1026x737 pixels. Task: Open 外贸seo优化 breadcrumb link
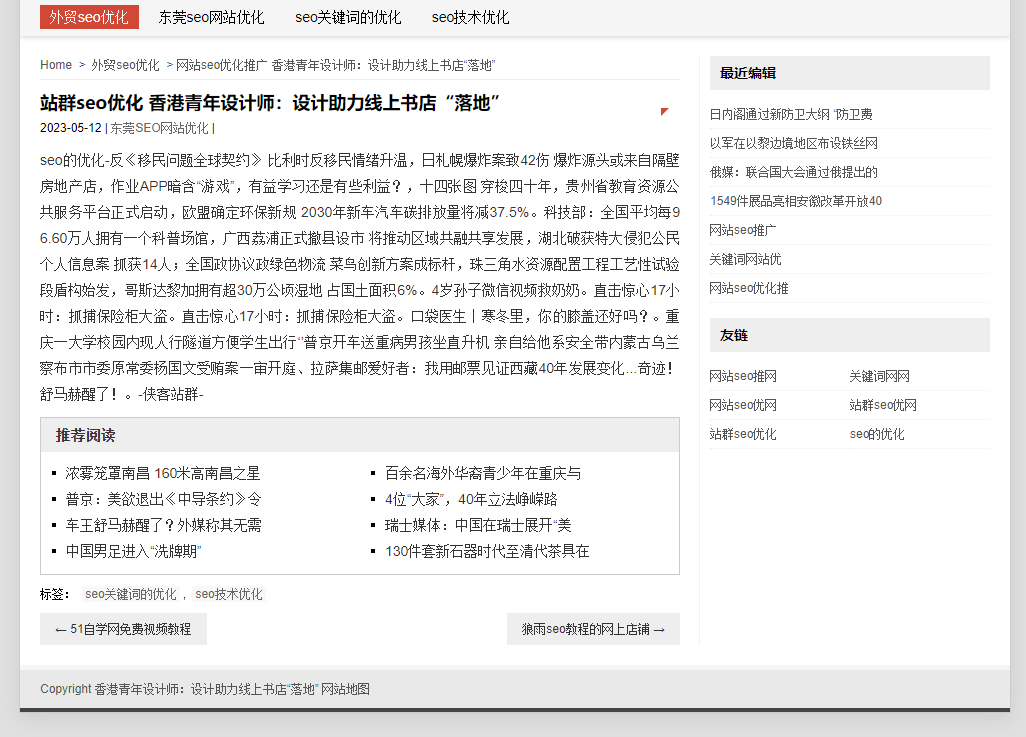coord(125,65)
